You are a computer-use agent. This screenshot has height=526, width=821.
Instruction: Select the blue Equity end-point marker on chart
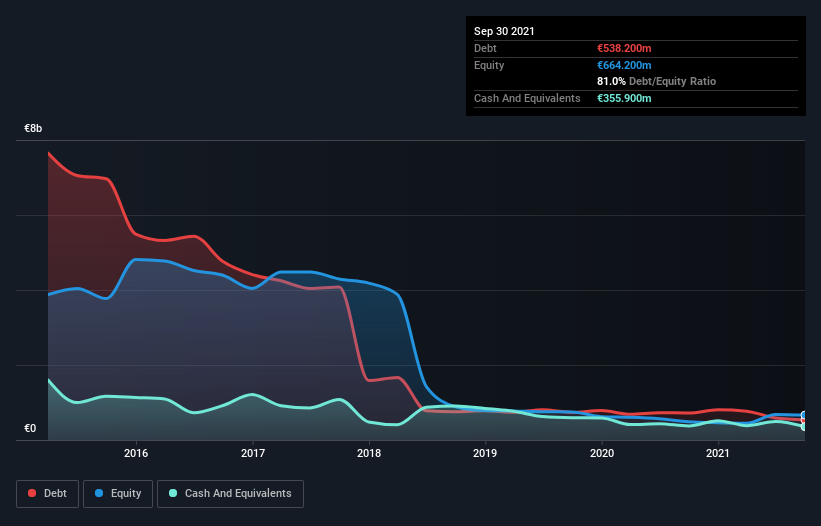[x=804, y=416]
